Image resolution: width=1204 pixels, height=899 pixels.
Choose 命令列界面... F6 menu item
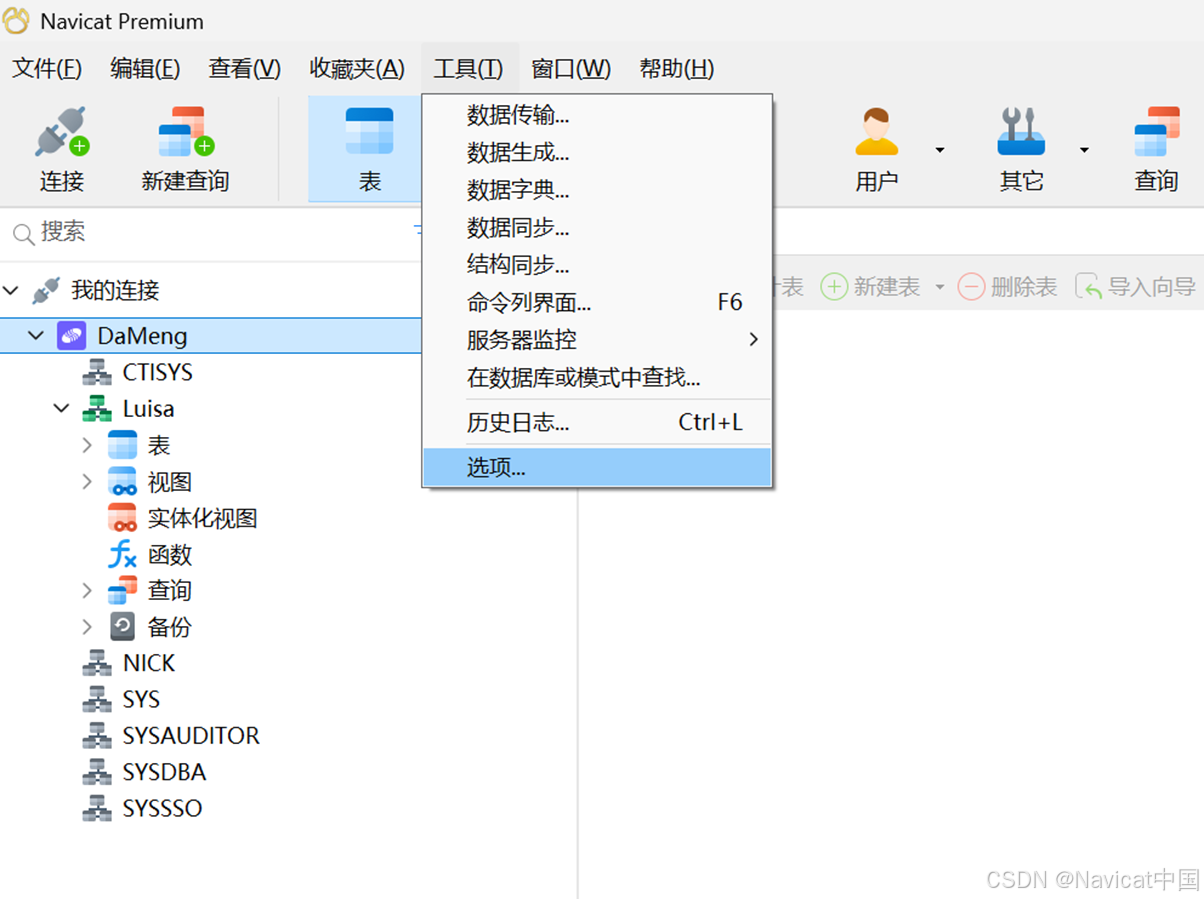597,302
